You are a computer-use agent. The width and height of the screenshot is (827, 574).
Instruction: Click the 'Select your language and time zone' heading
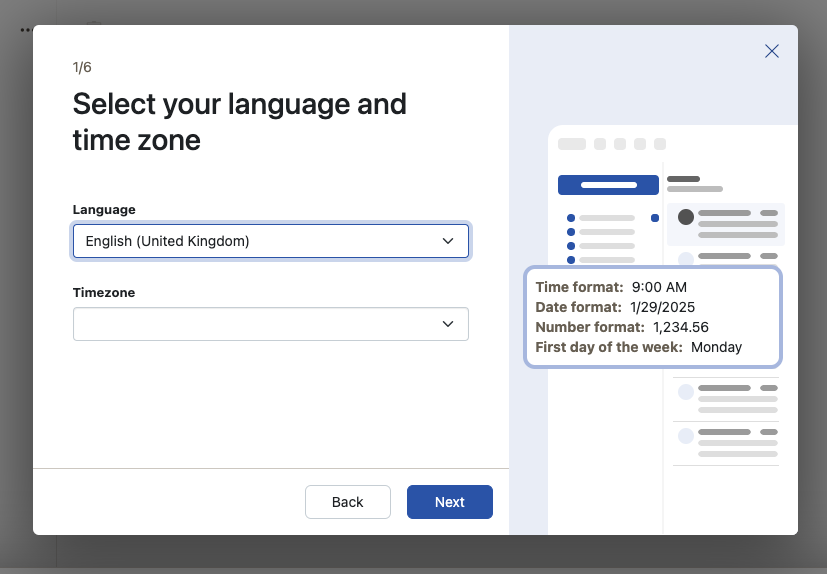pos(239,121)
